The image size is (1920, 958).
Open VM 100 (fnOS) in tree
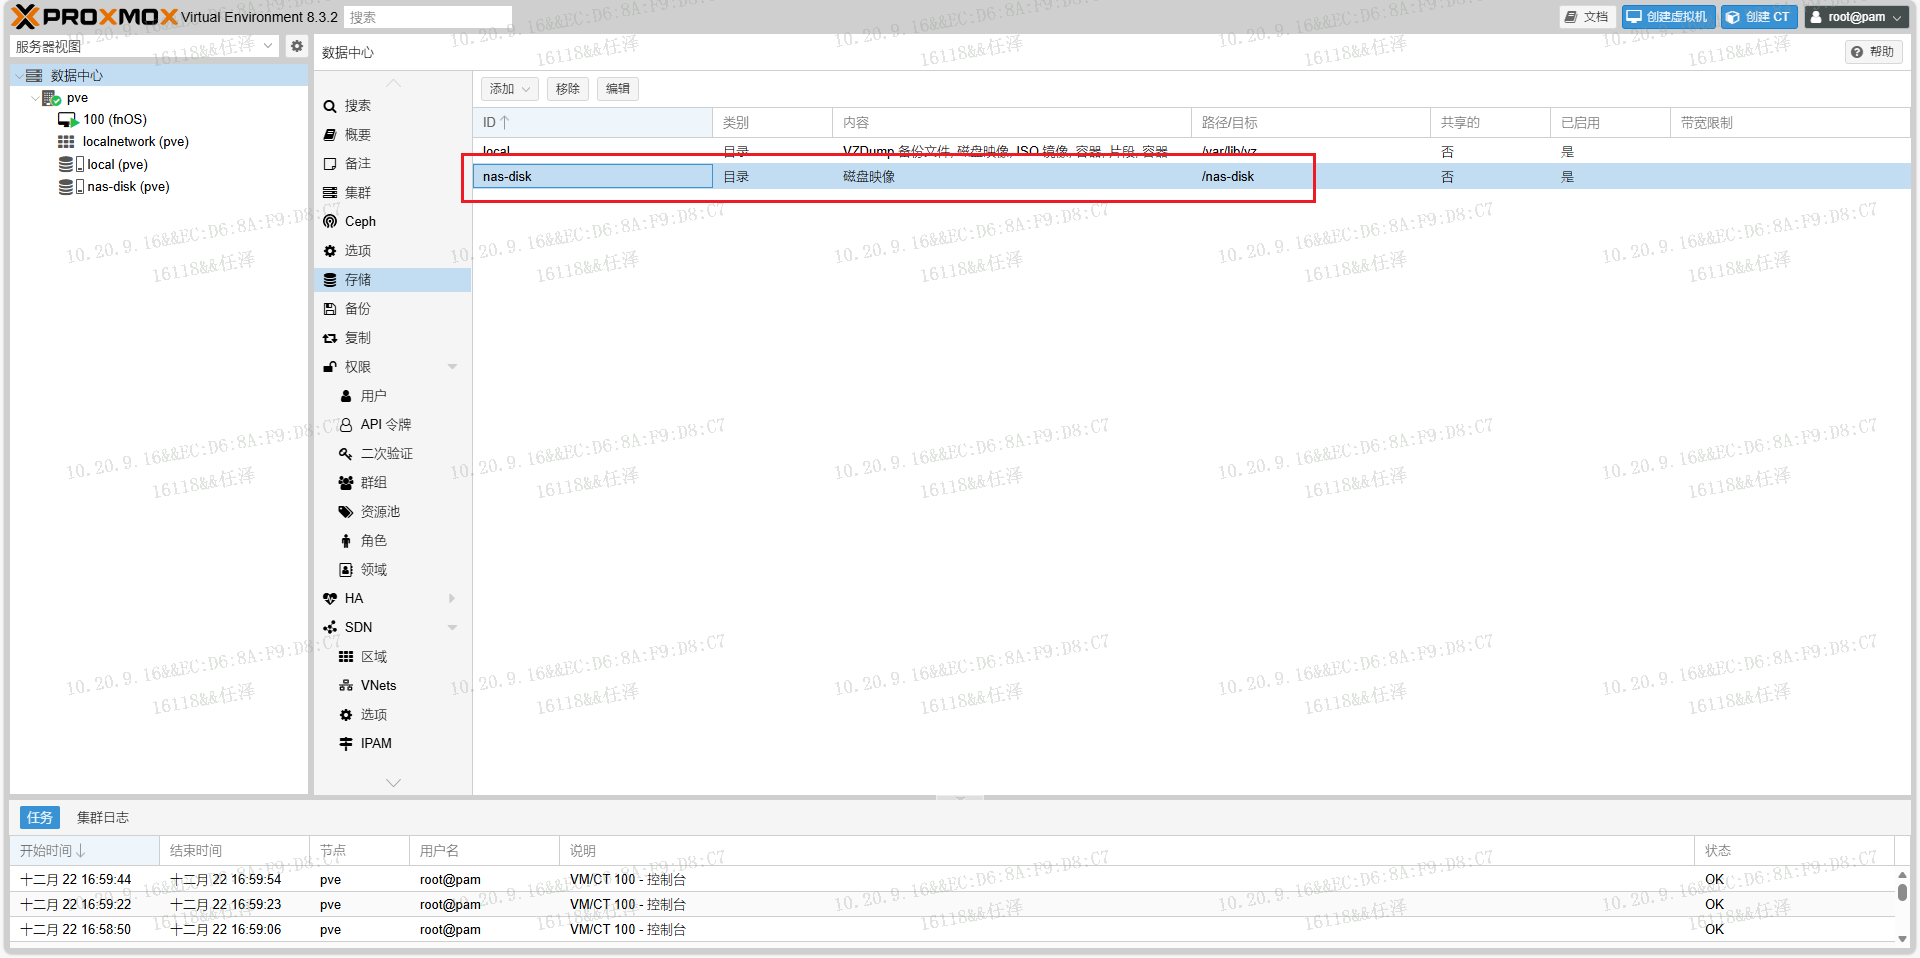[115, 120]
